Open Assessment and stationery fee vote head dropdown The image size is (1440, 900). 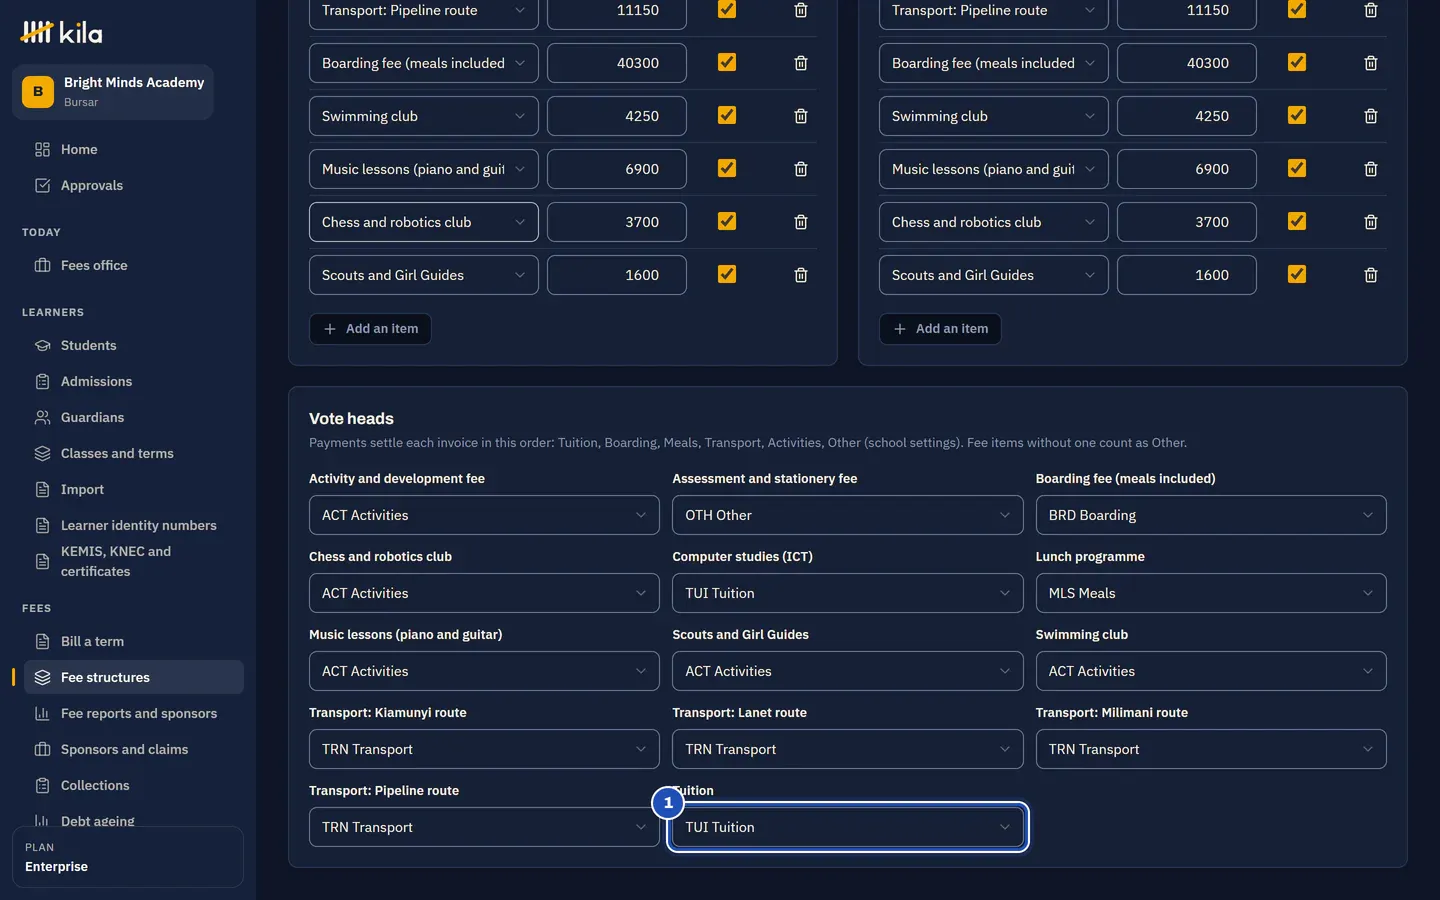coord(847,515)
